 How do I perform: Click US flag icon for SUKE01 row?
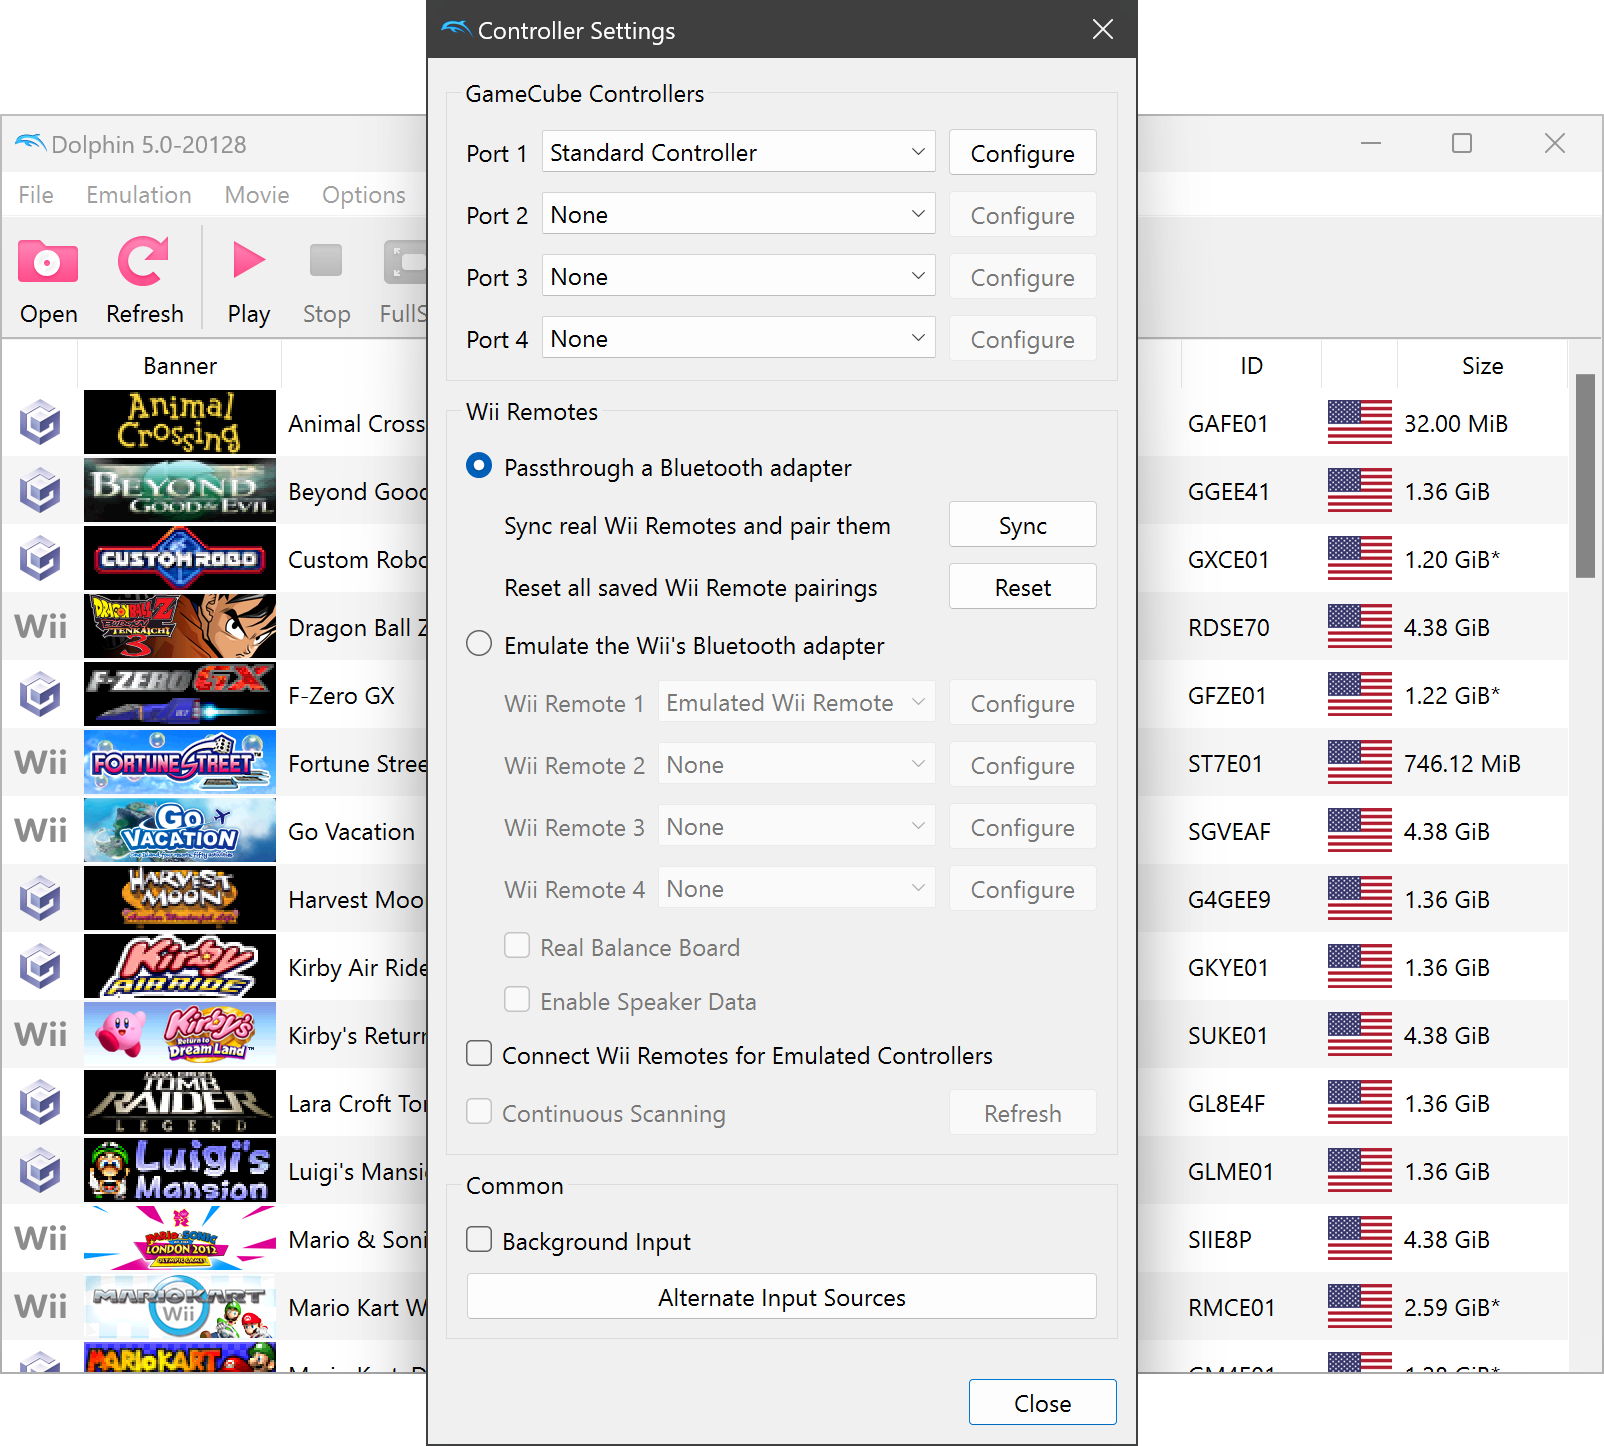(x=1360, y=1035)
